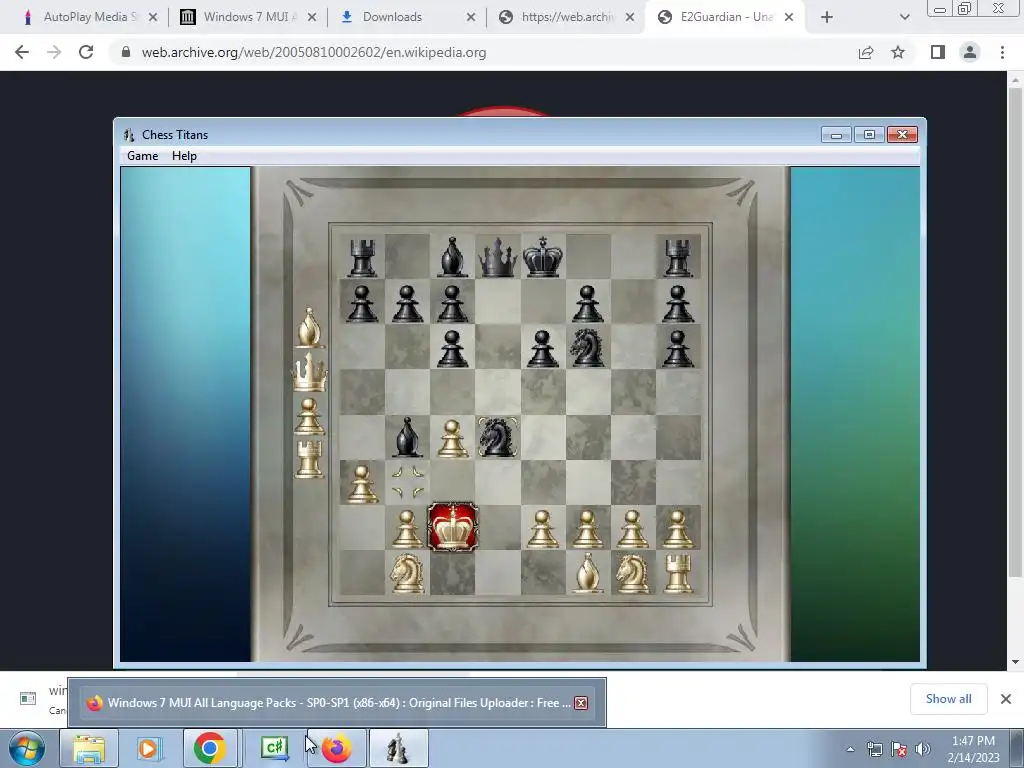
Task: Bookmark this page with the star icon
Action: 898,52
